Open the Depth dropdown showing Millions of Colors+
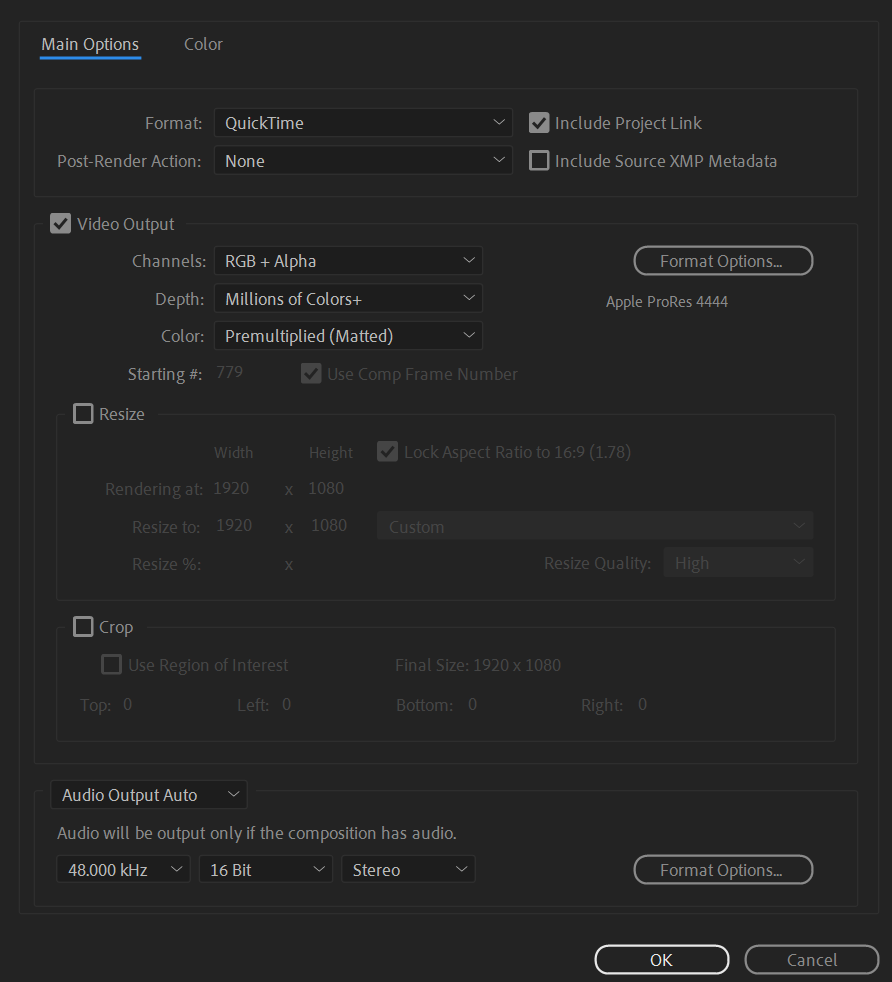Viewport: 892px width, 982px height. tap(347, 297)
